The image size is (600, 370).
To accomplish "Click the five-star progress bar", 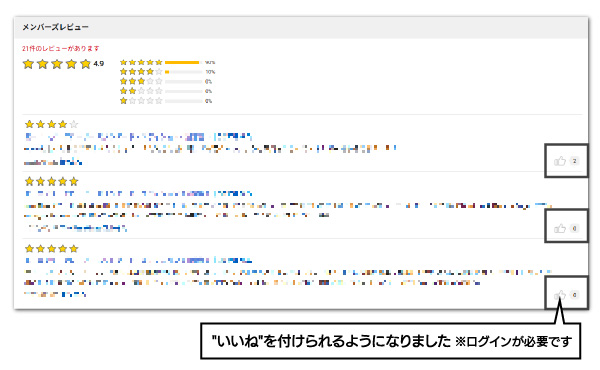I will coord(183,62).
